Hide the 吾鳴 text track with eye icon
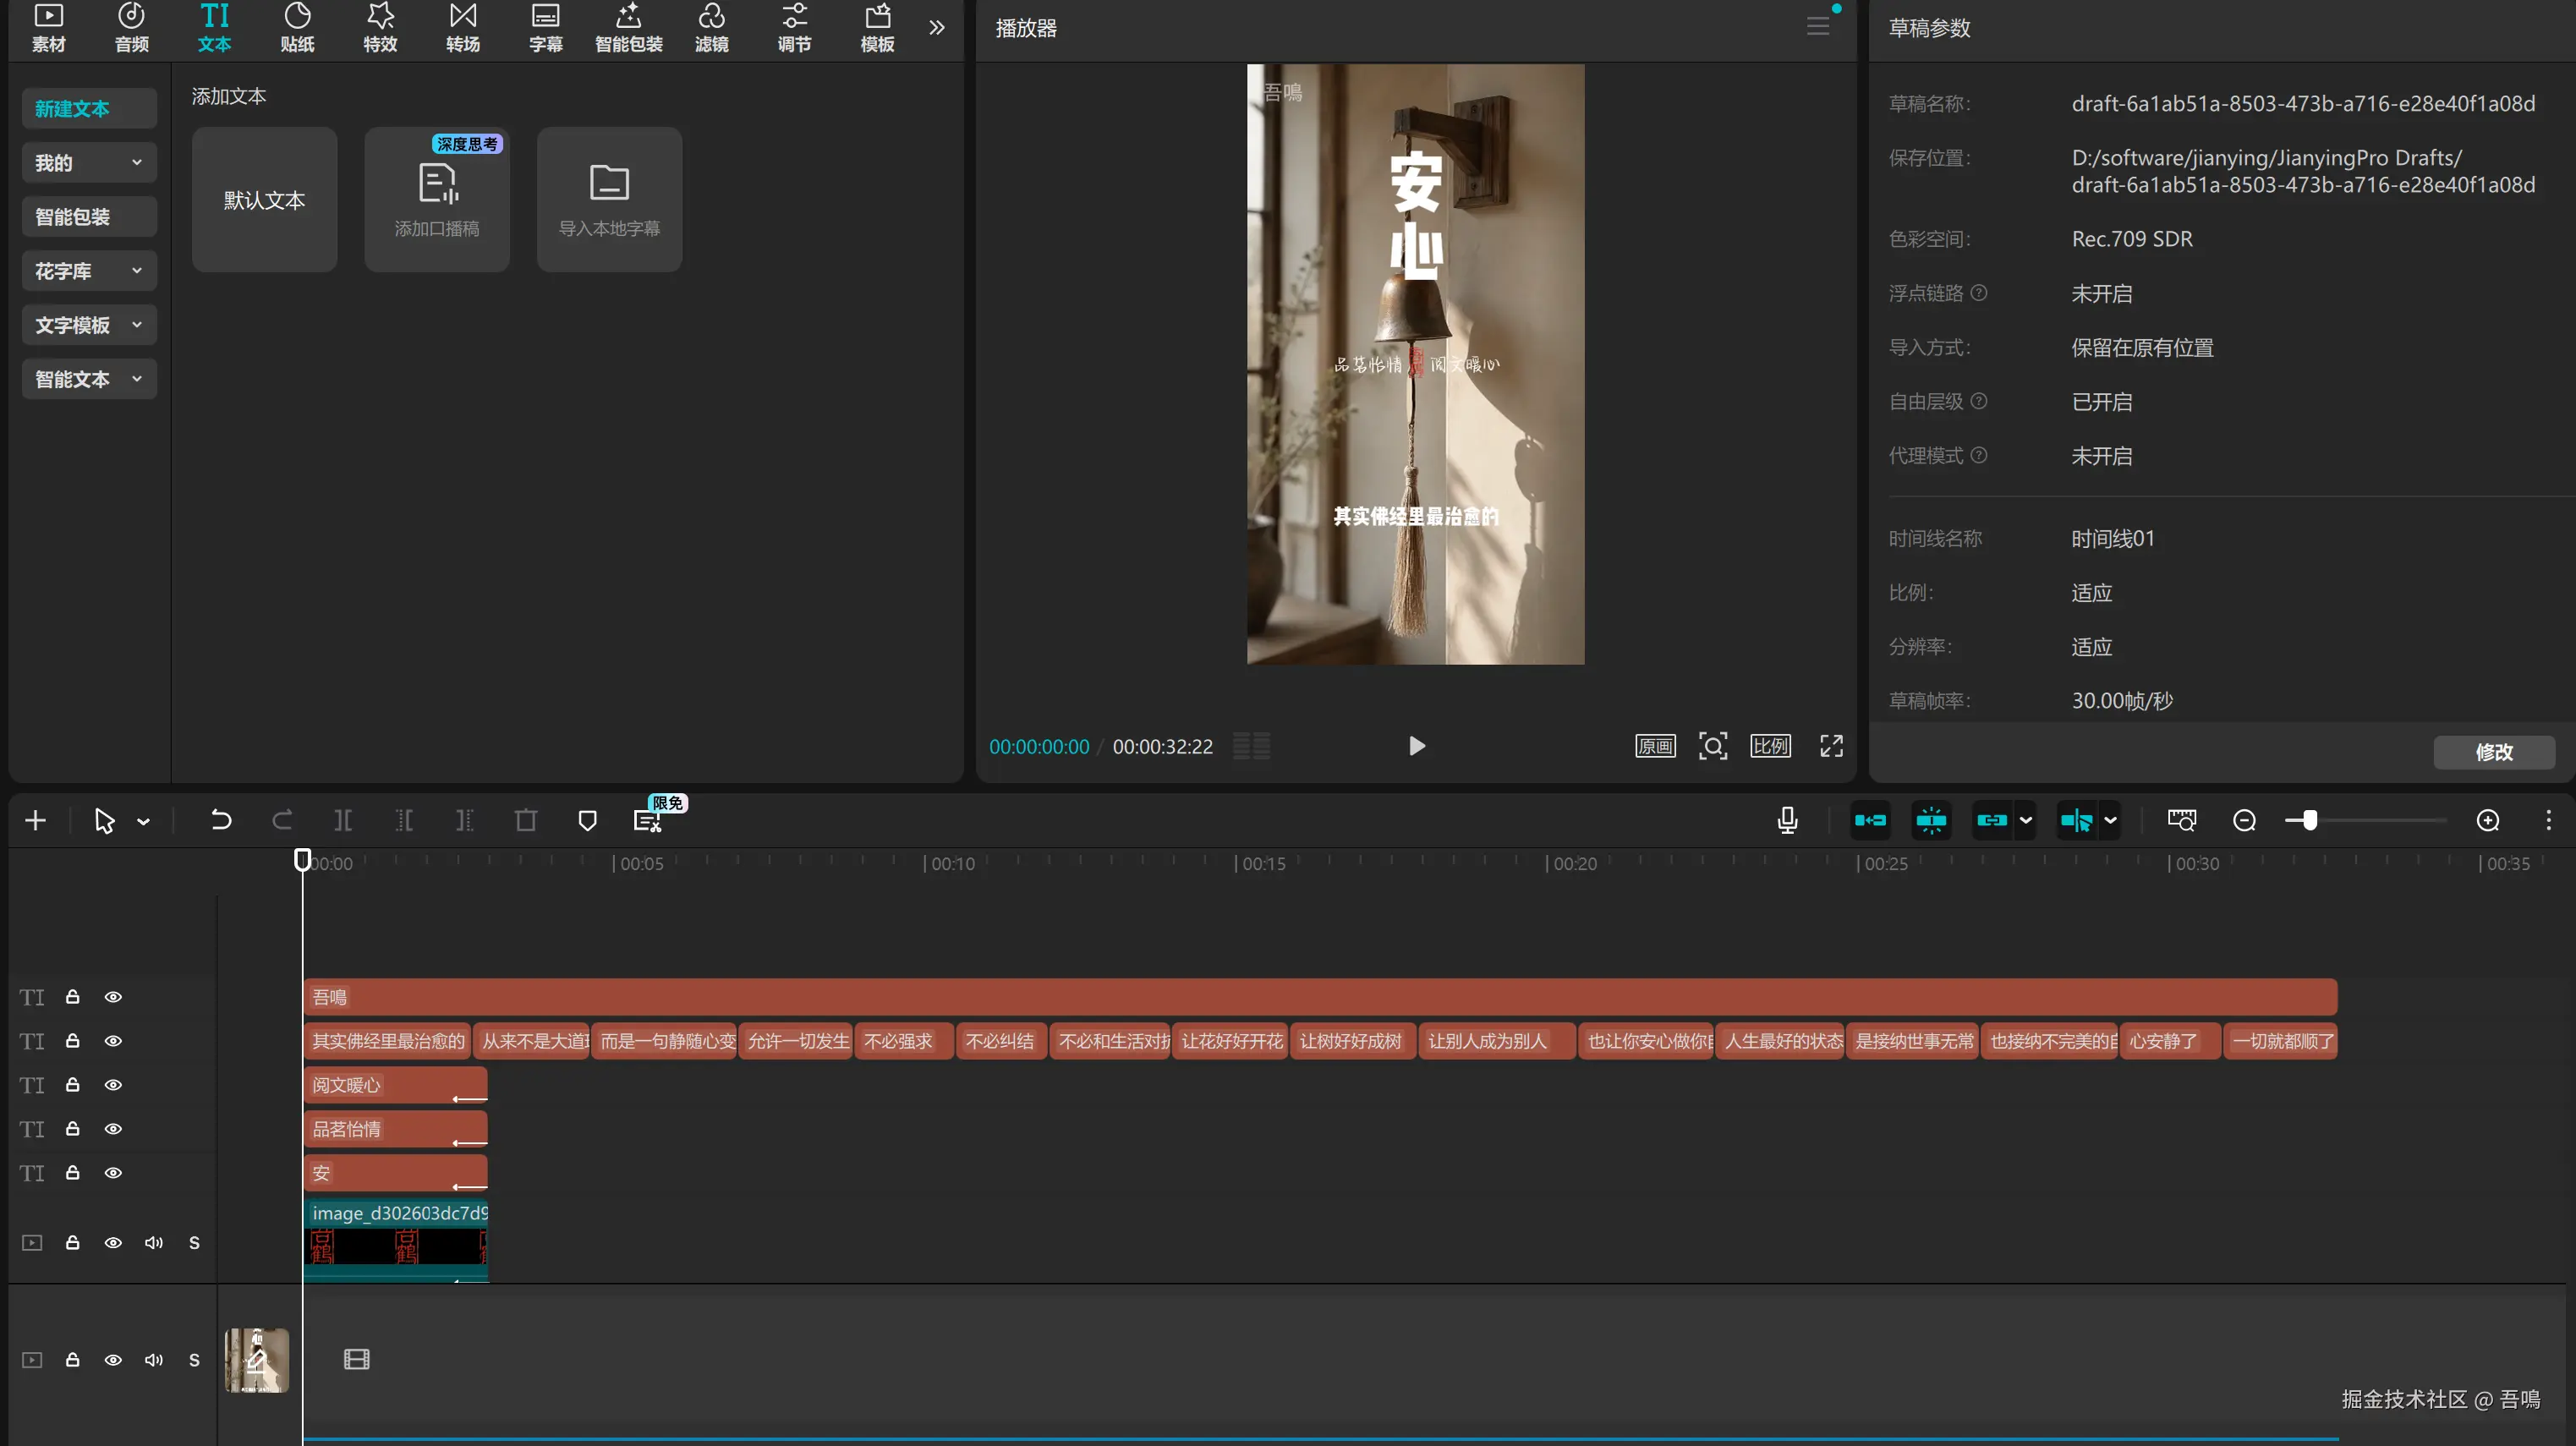Viewport: 2576px width, 1446px height. tap(114, 997)
